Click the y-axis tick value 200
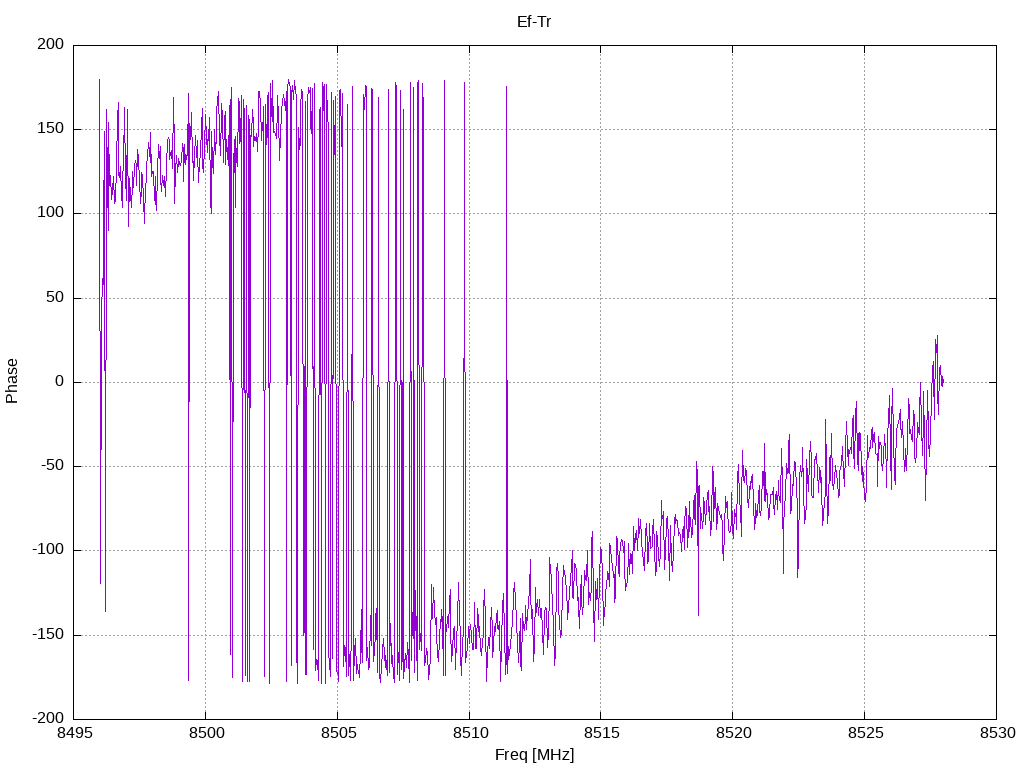1024x768 pixels. tap(51, 44)
